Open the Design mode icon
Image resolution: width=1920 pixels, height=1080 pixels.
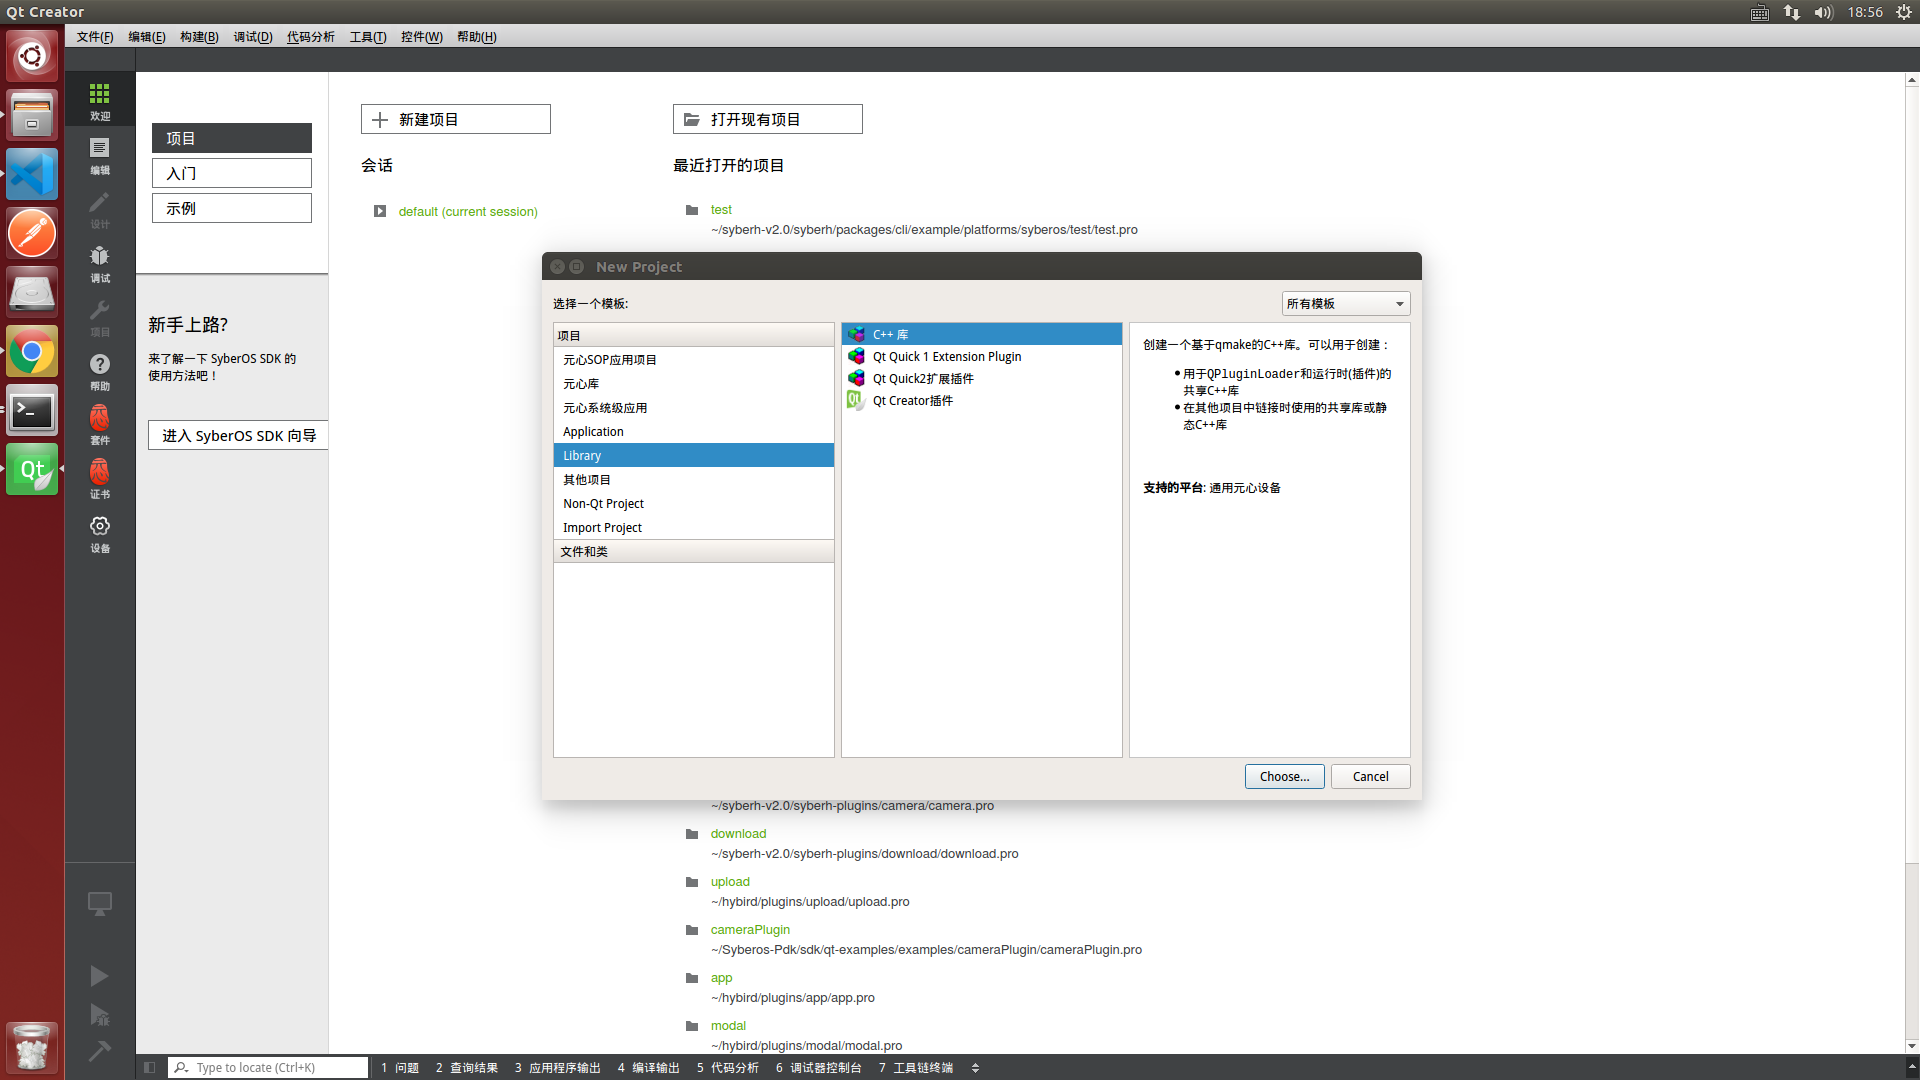coord(99,209)
